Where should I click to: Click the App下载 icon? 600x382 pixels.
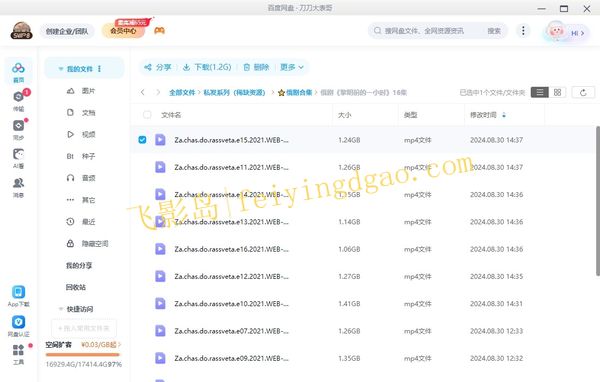point(18,292)
